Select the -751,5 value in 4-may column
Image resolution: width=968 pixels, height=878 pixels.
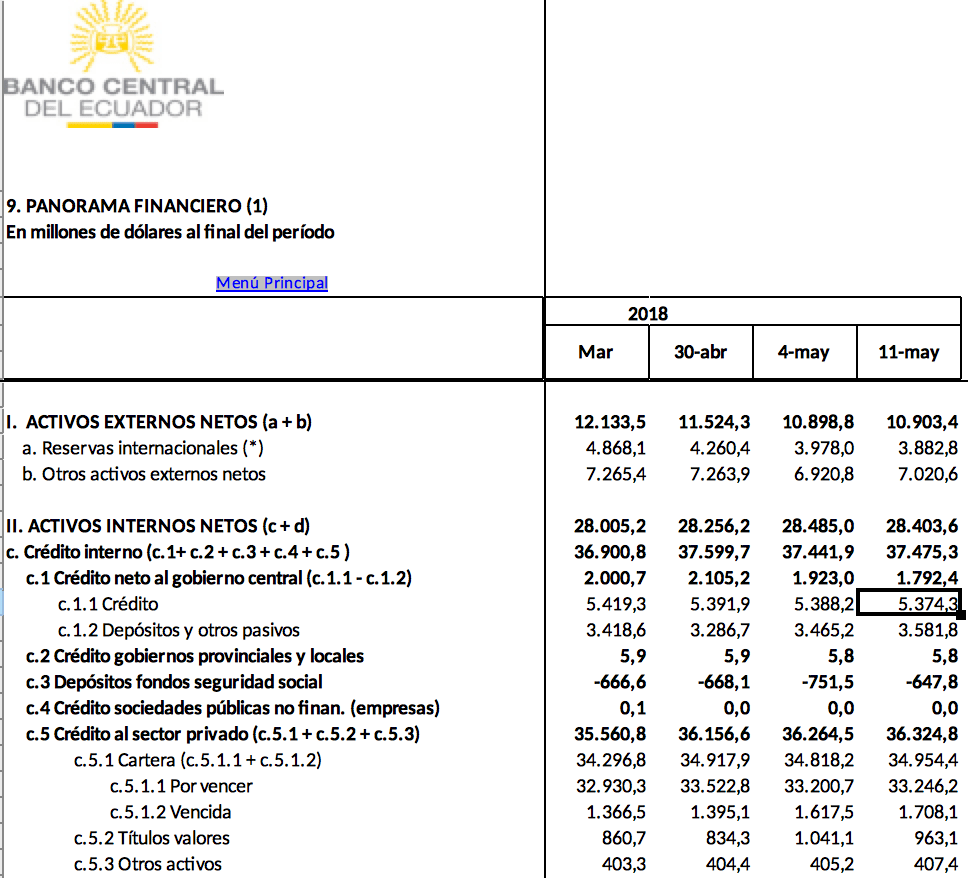click(x=824, y=682)
